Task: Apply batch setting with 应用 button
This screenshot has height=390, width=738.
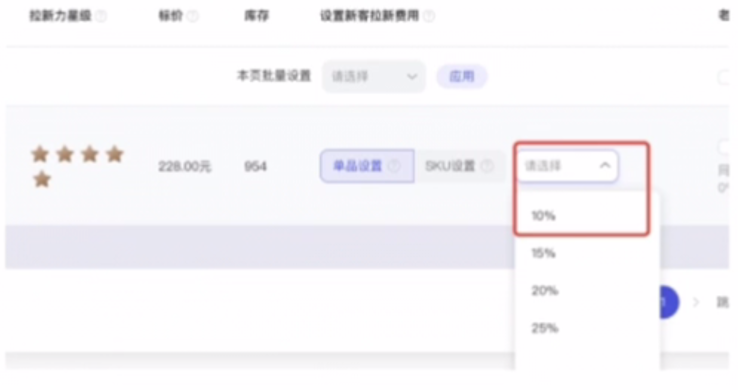Action: click(462, 76)
